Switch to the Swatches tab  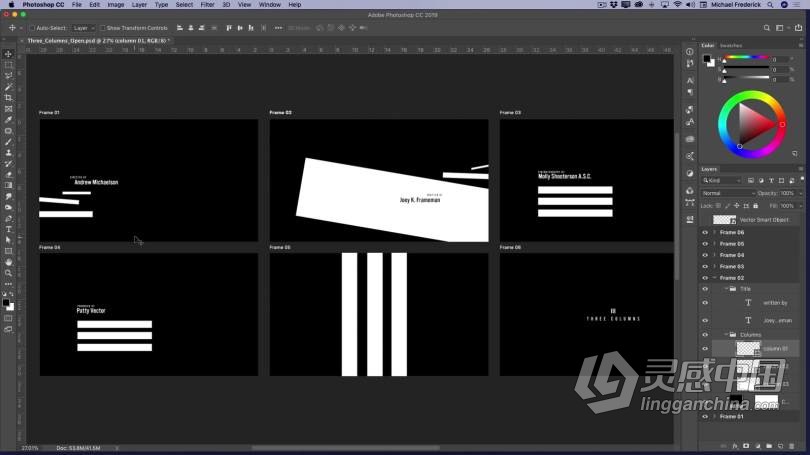pos(732,45)
